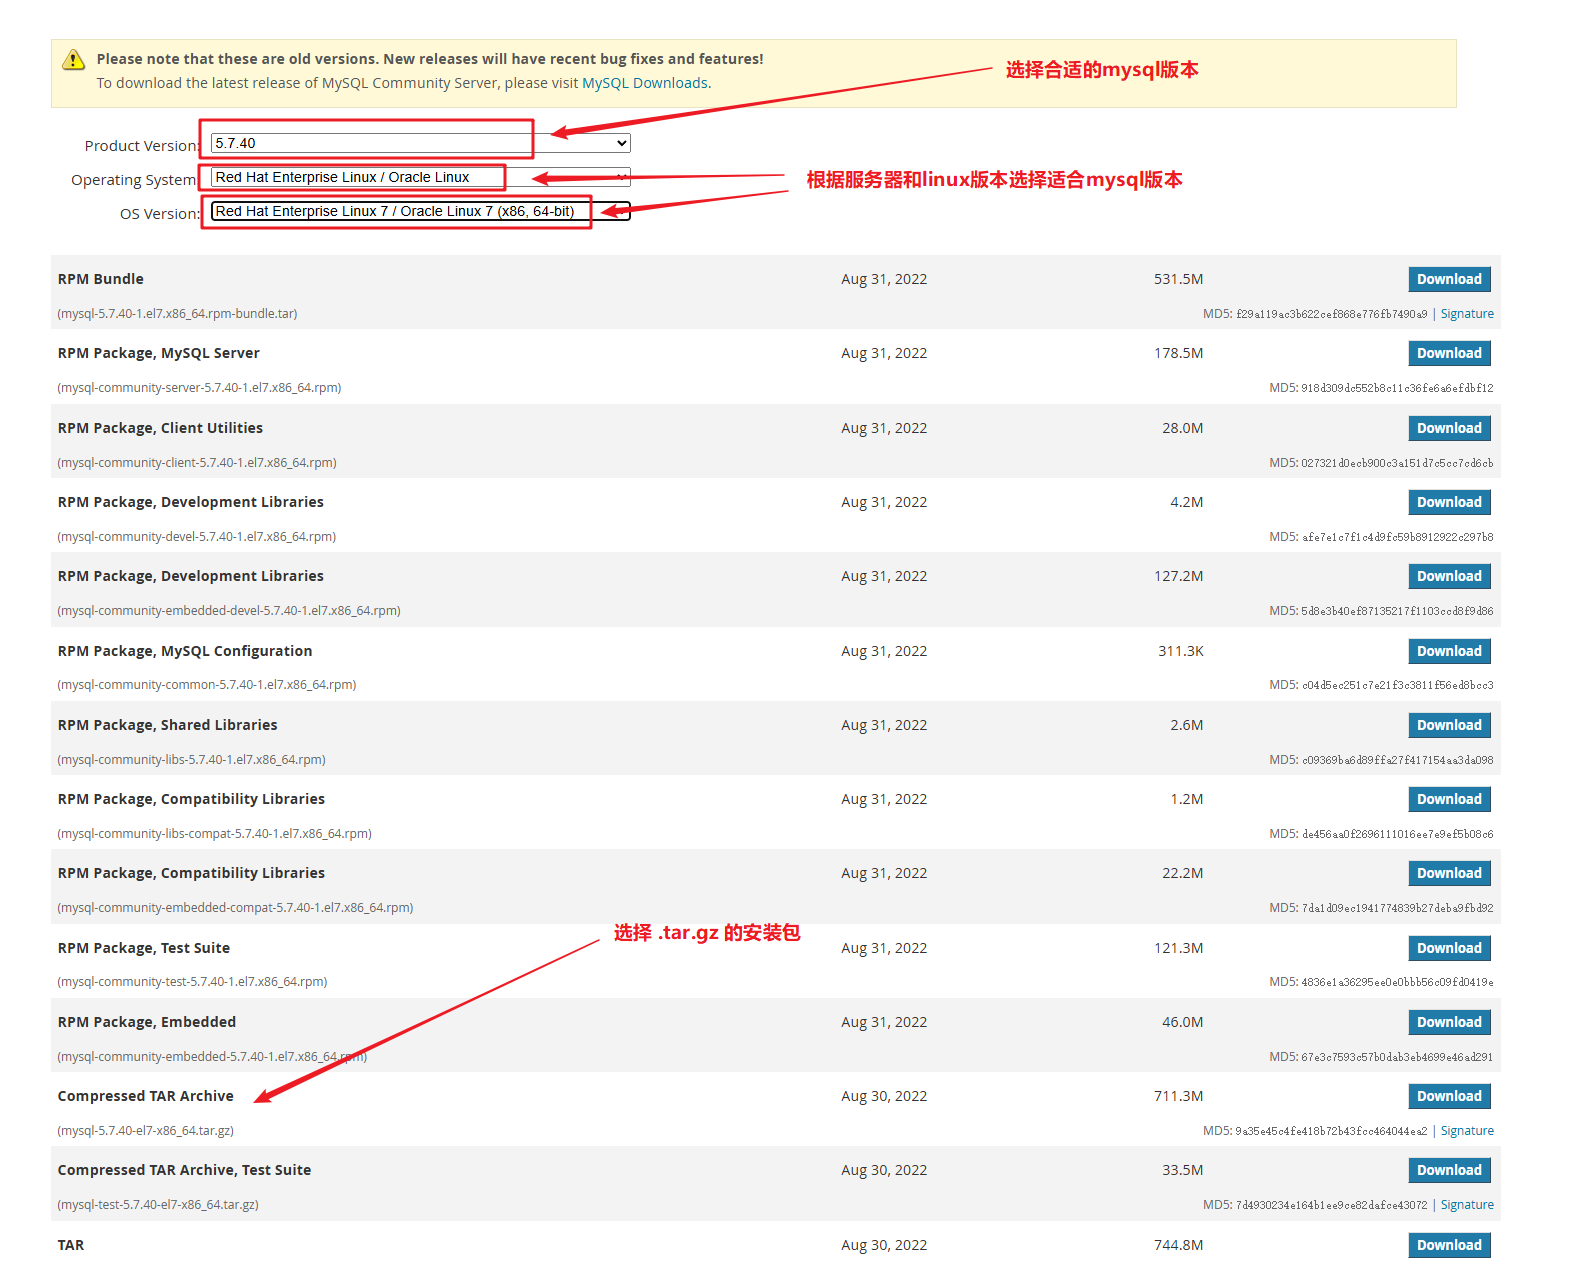
Task: Download Compressed TAR Archive, Test Suite
Action: [1449, 1170]
